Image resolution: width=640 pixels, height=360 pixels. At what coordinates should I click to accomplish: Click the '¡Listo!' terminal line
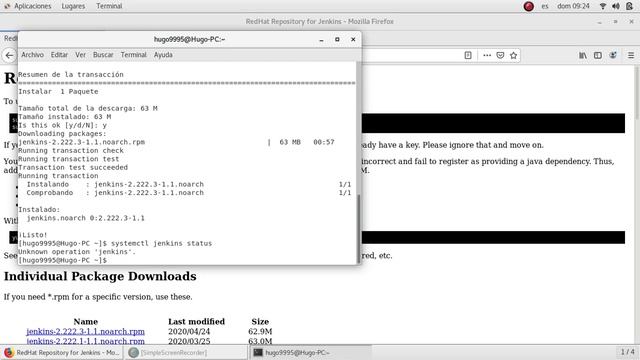tap(33, 235)
